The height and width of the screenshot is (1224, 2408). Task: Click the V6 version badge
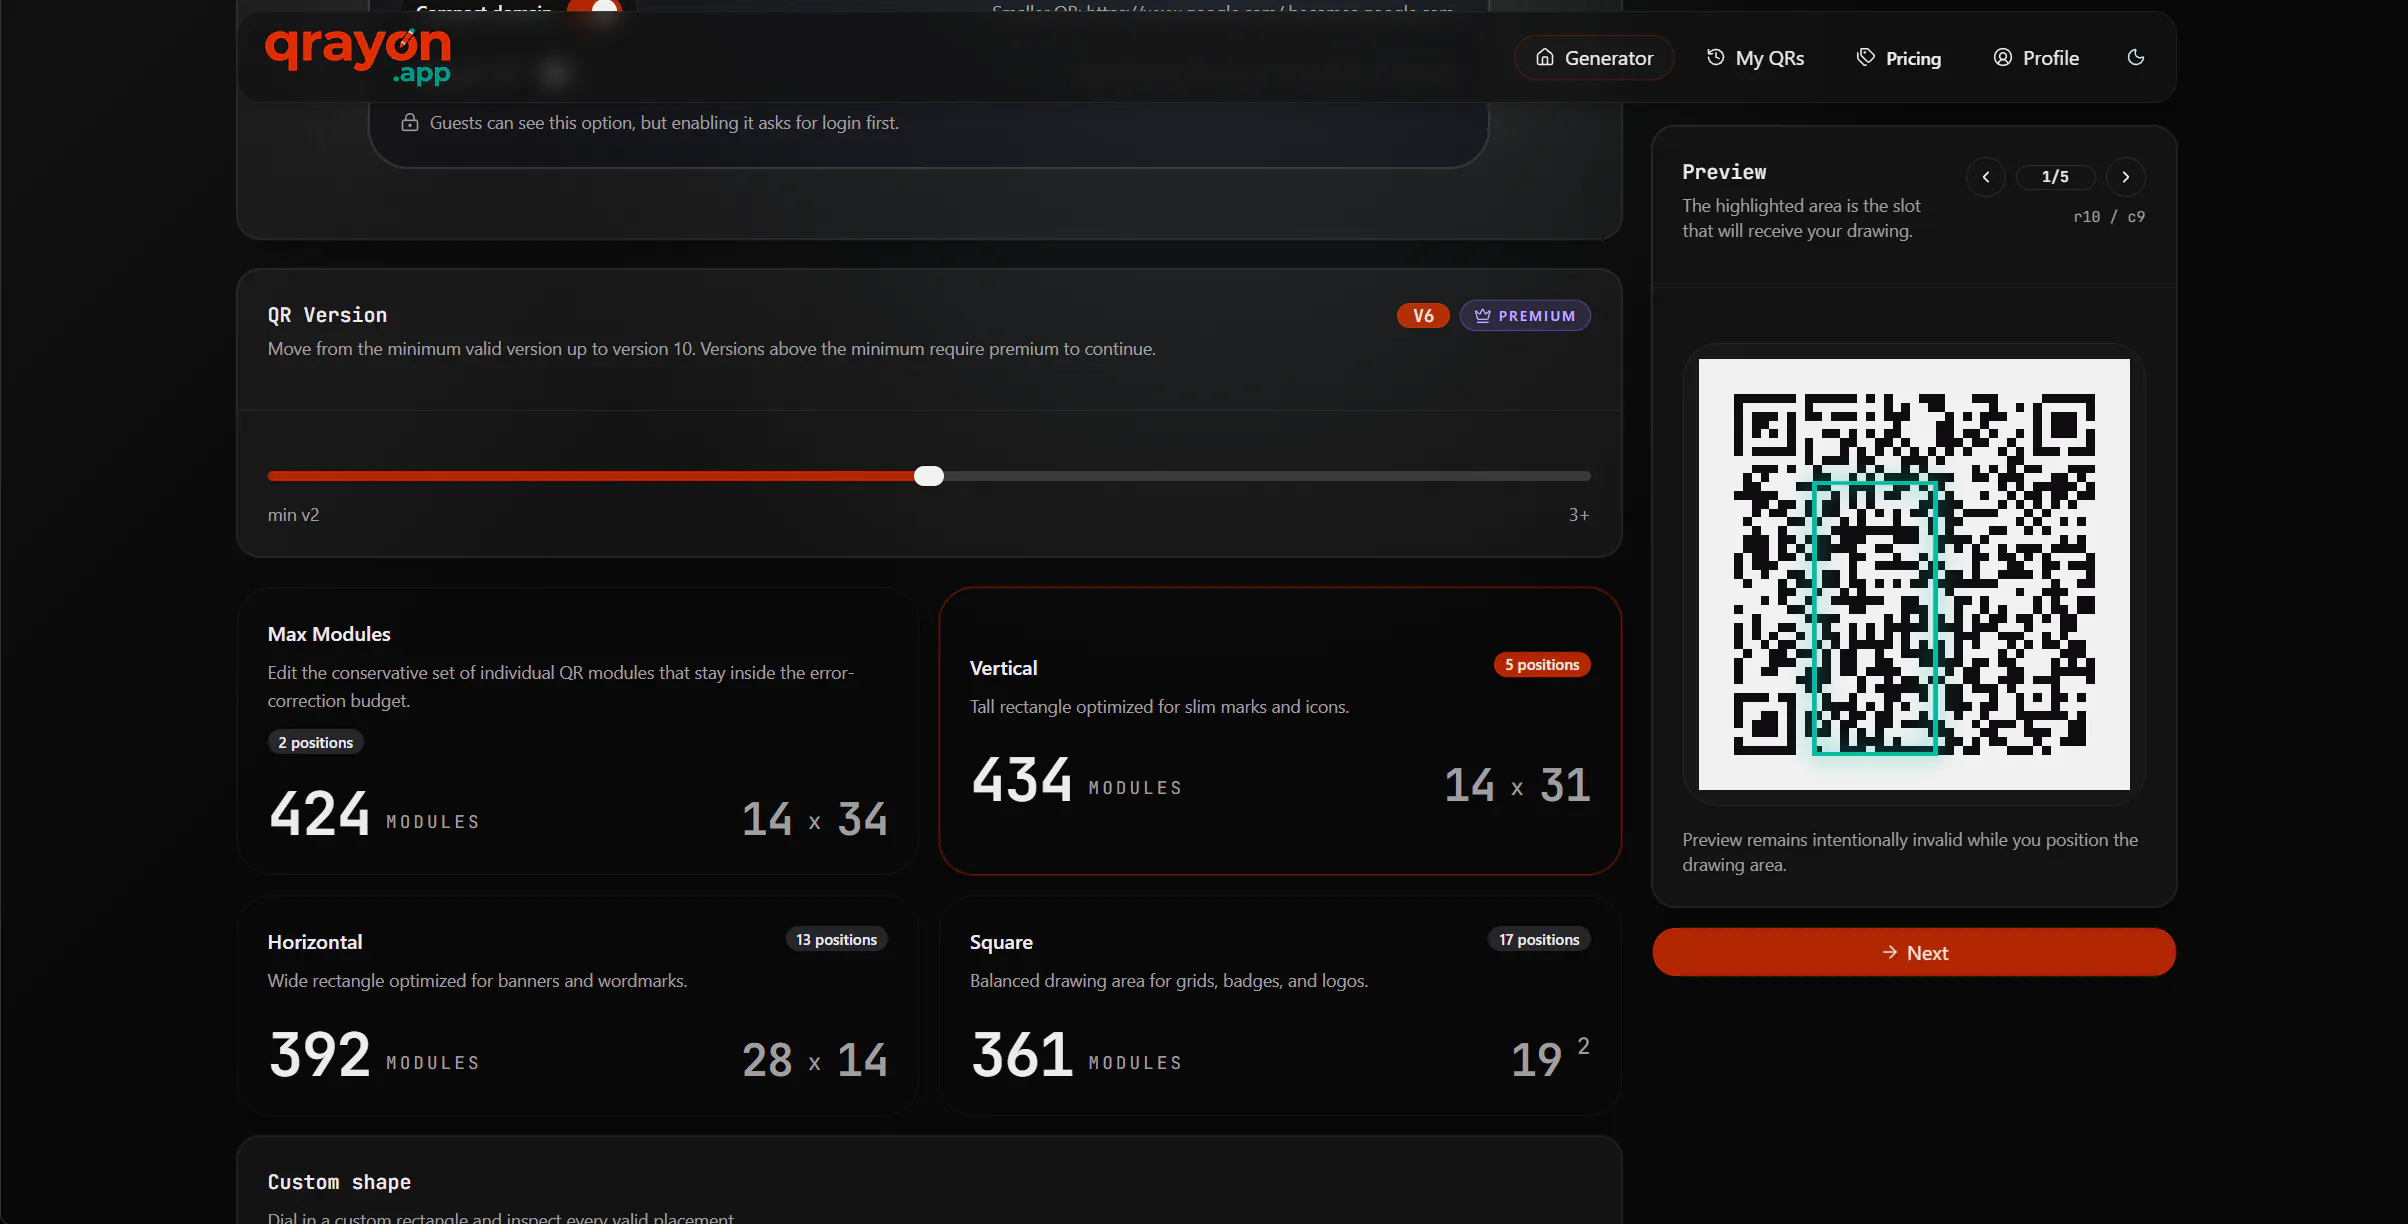pos(1423,316)
